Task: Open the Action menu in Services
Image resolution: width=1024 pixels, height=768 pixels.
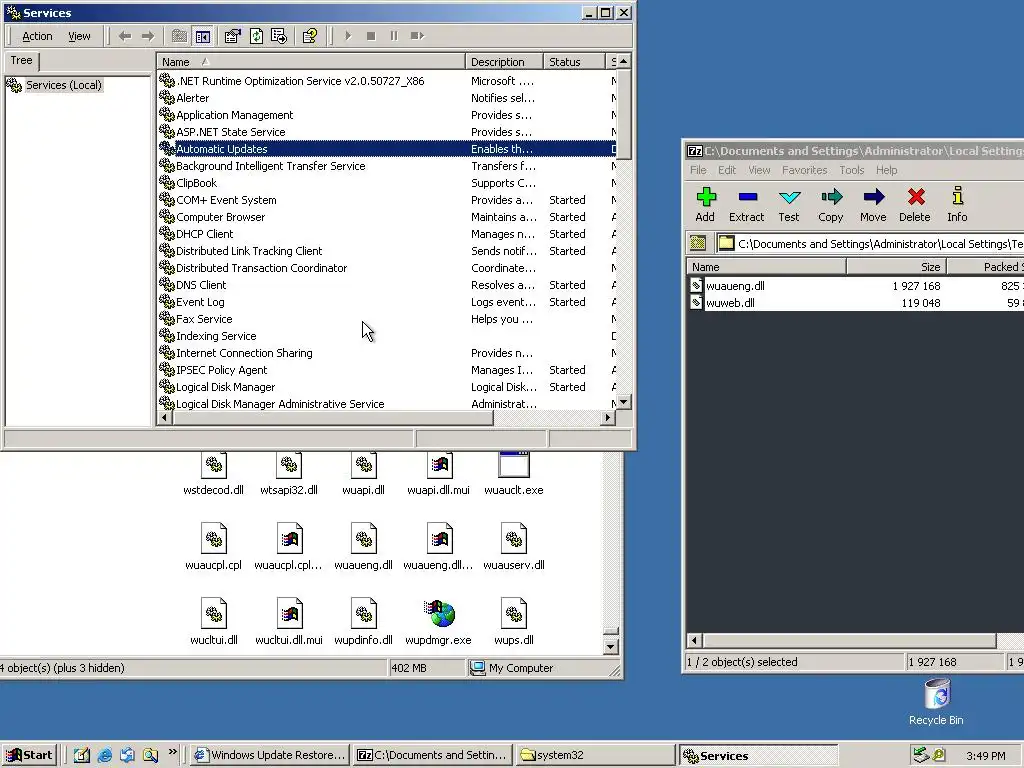Action: tap(37, 36)
